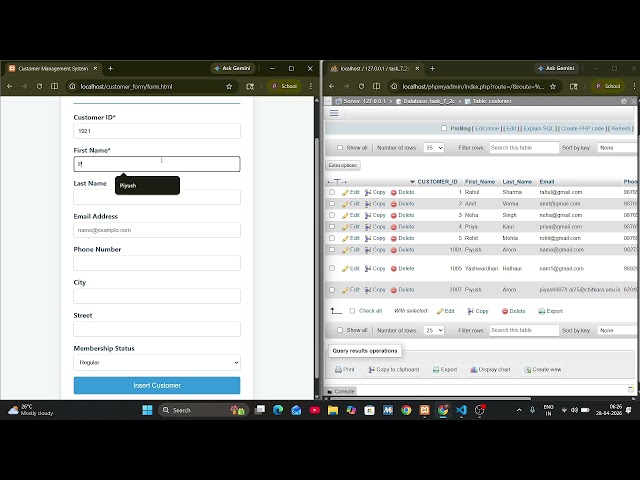Expand Extra options

(x=342, y=165)
